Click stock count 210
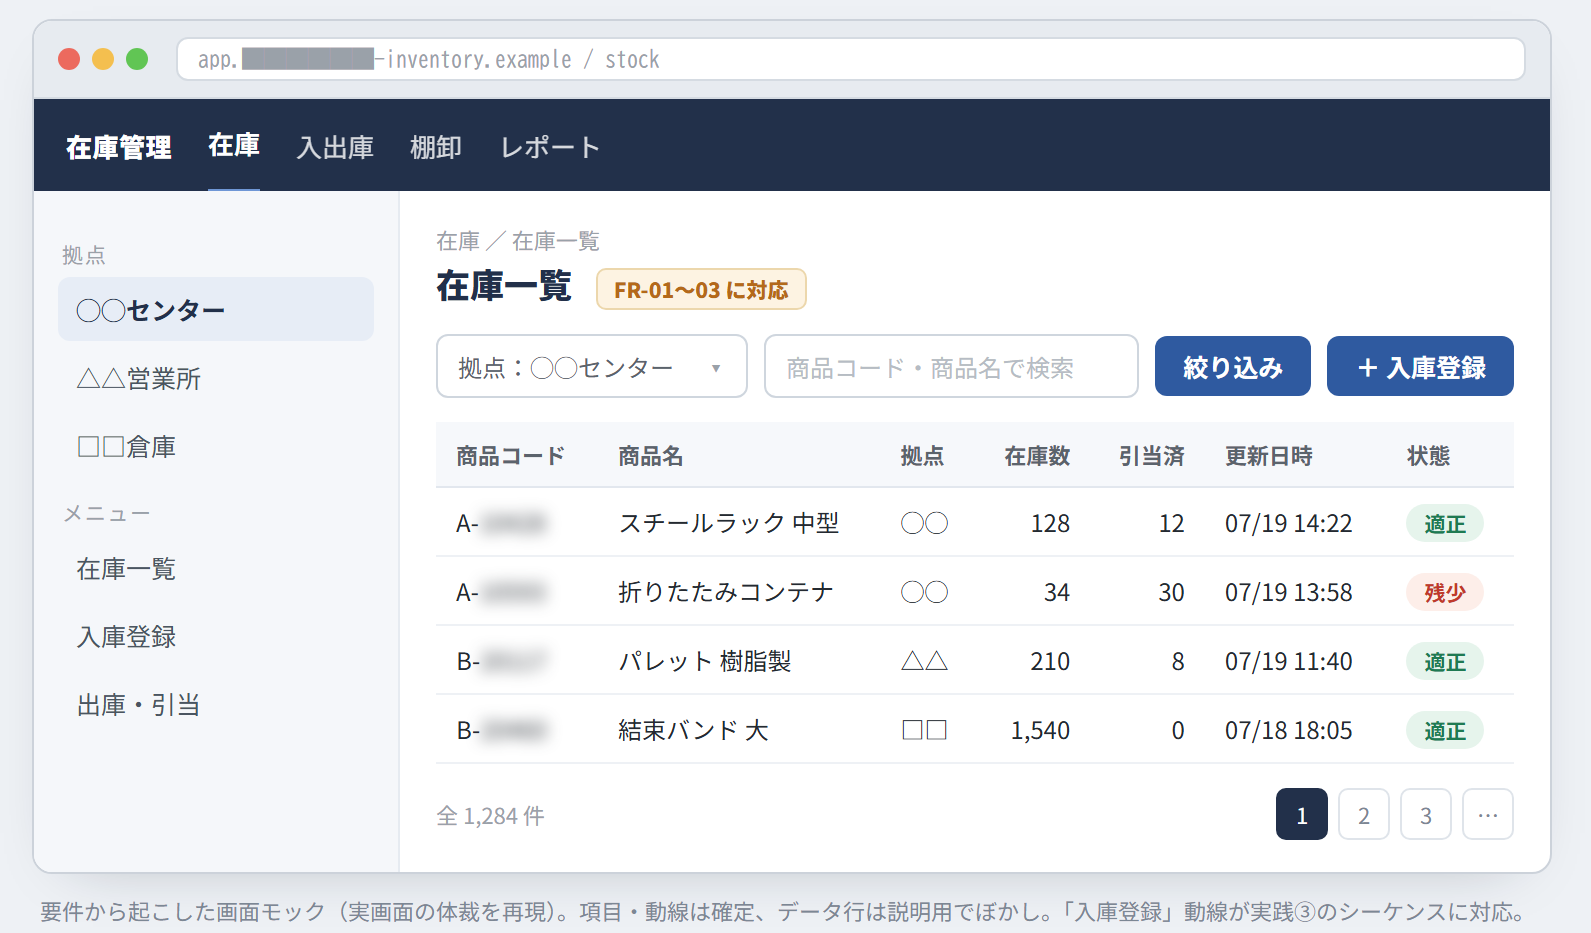The width and height of the screenshot is (1591, 933). pyautogui.click(x=1050, y=661)
